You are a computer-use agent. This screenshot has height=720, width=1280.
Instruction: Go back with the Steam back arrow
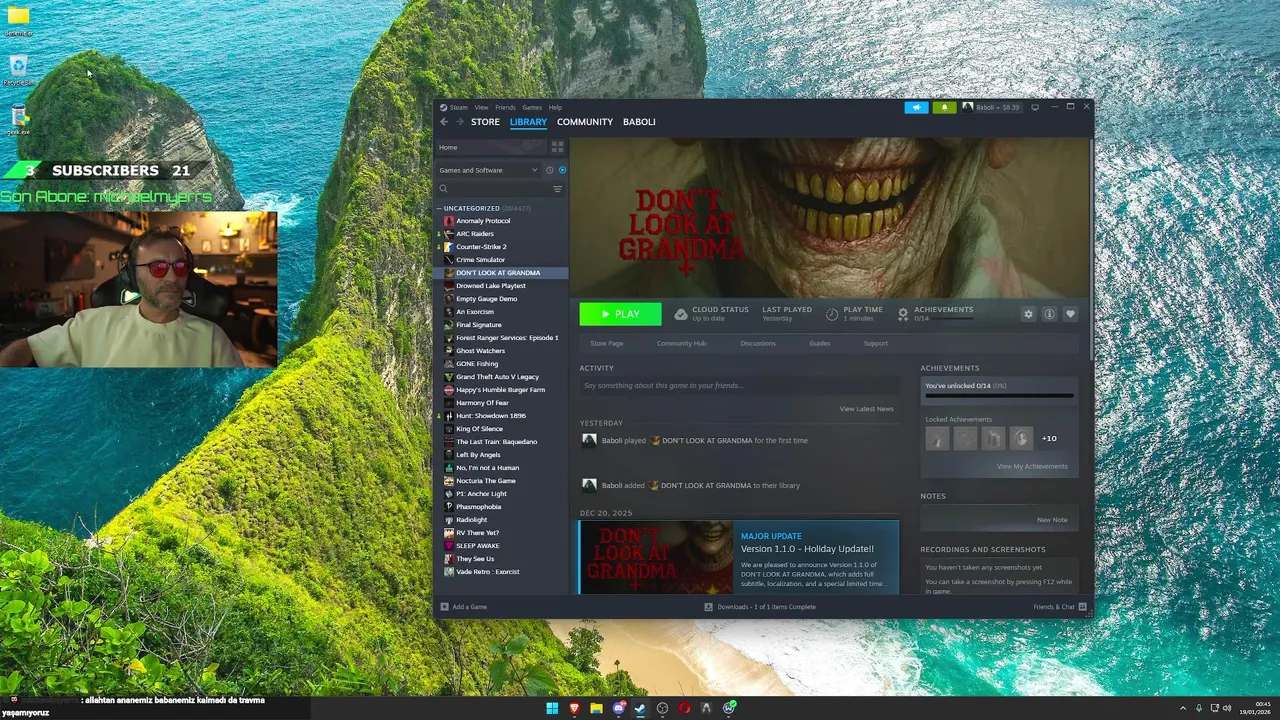pyautogui.click(x=444, y=122)
